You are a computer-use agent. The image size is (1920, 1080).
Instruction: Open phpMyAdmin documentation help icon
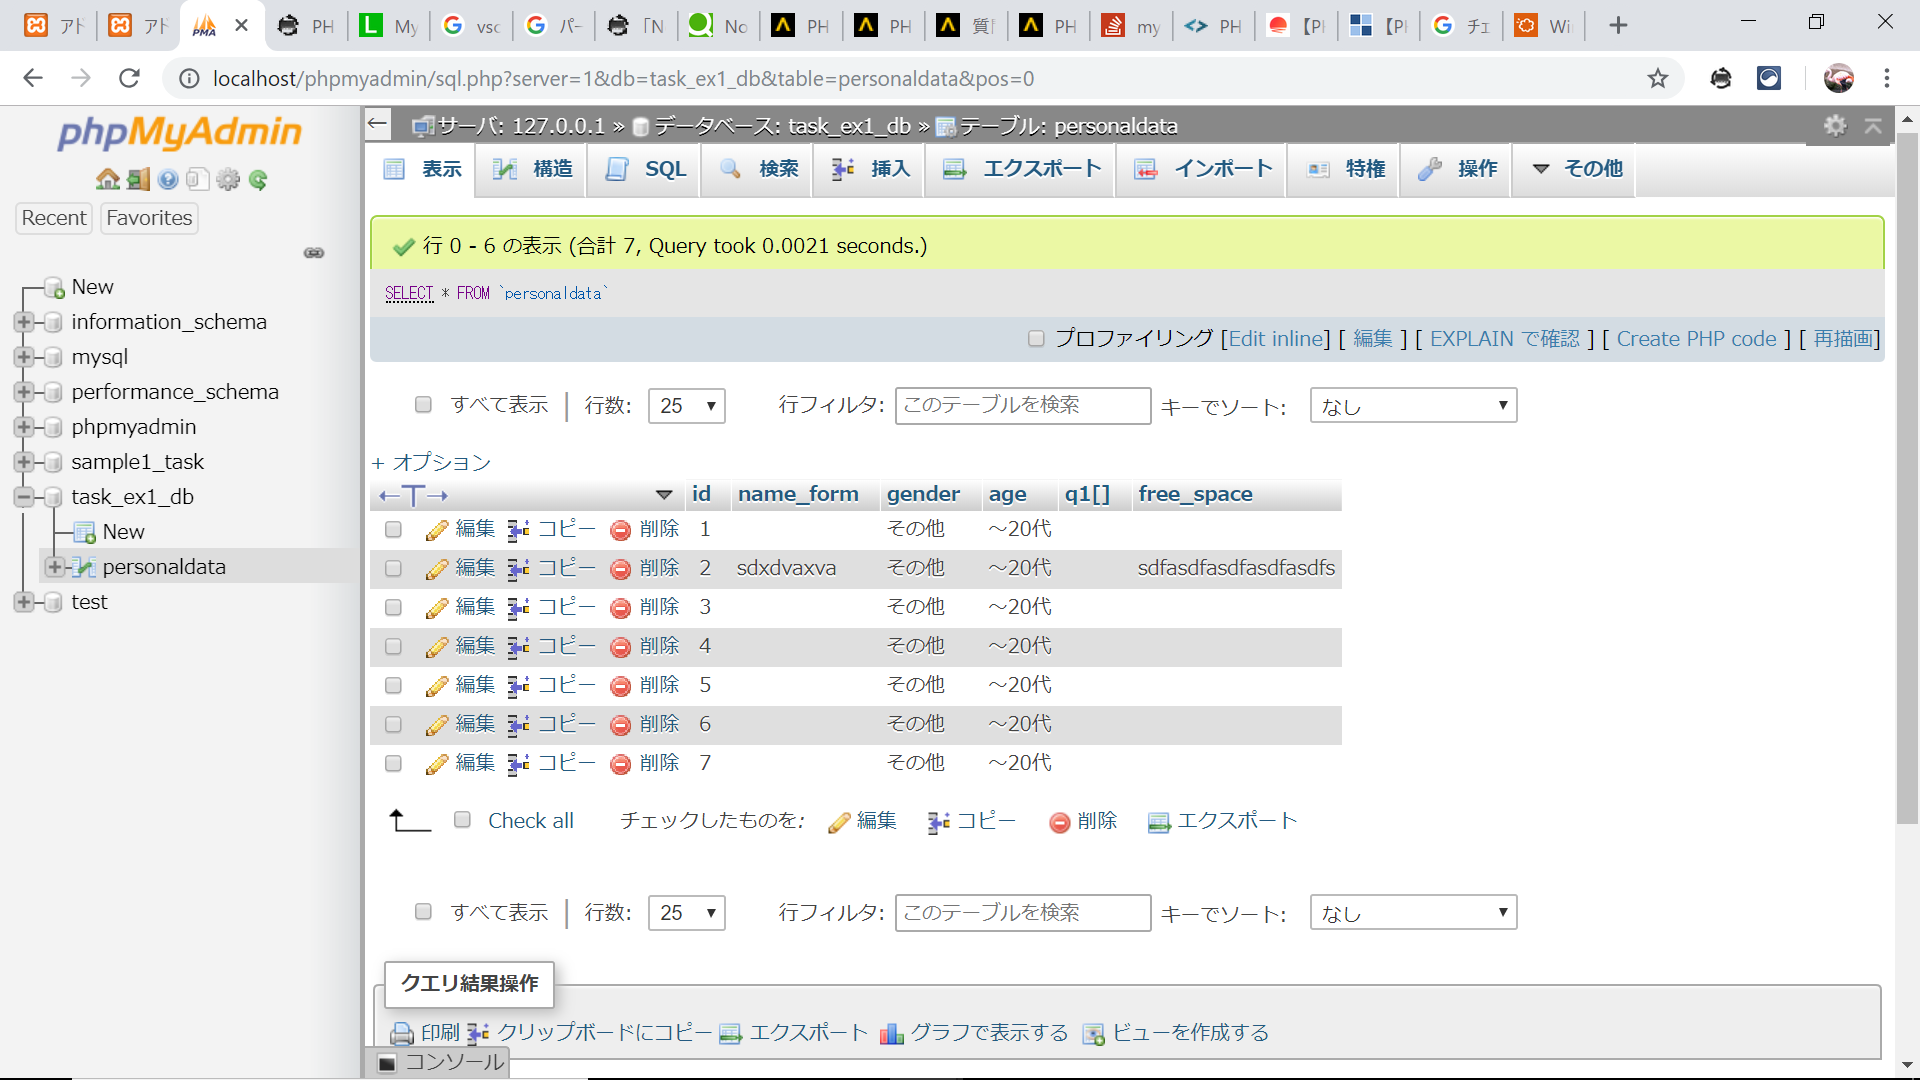[168, 179]
